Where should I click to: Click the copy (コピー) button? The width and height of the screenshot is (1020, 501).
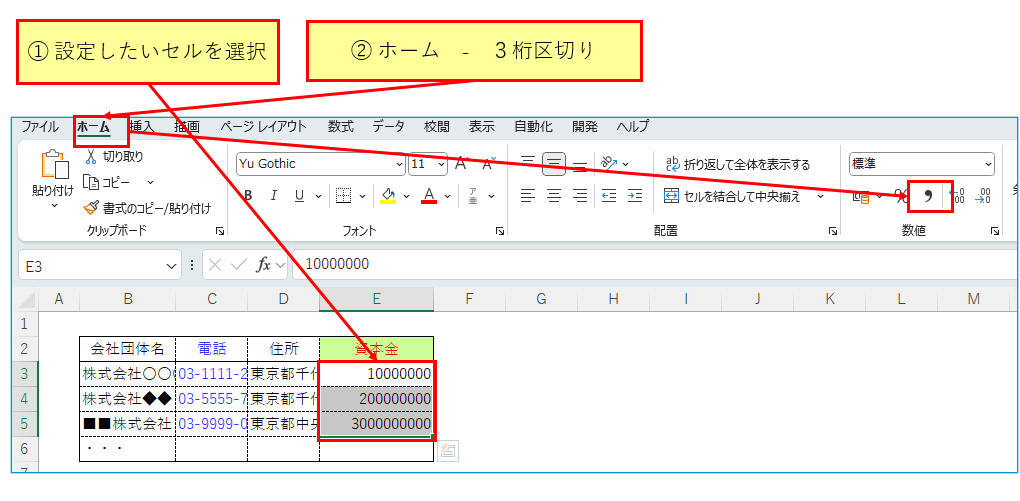coord(108,182)
